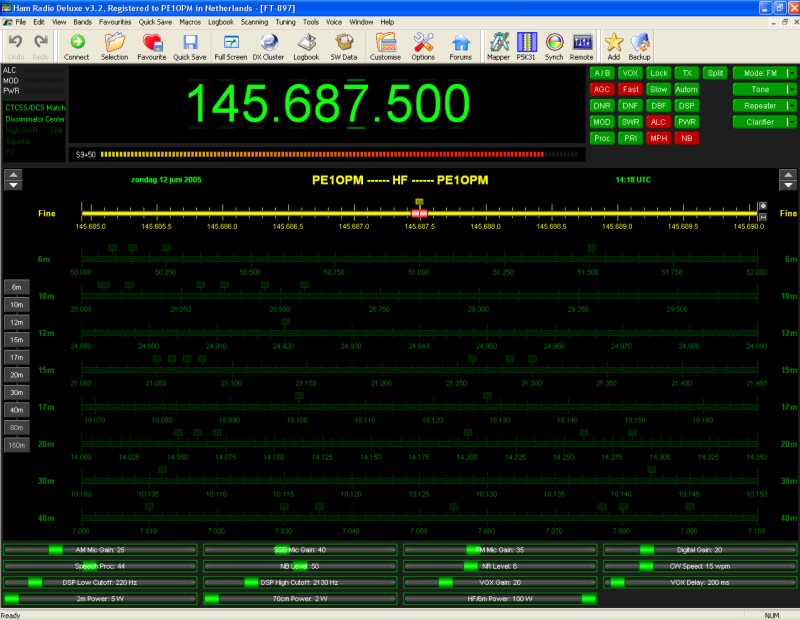Open the DX Cluster tool
The height and width of the screenshot is (620, 800).
[x=268, y=46]
